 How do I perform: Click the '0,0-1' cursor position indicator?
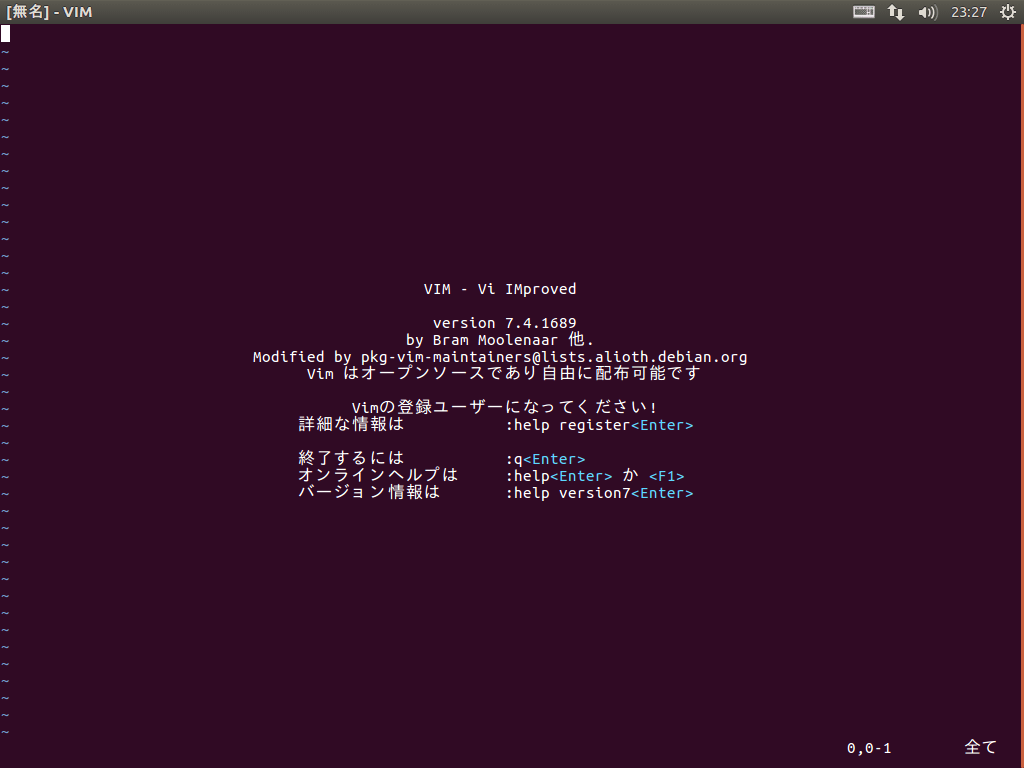[868, 747]
